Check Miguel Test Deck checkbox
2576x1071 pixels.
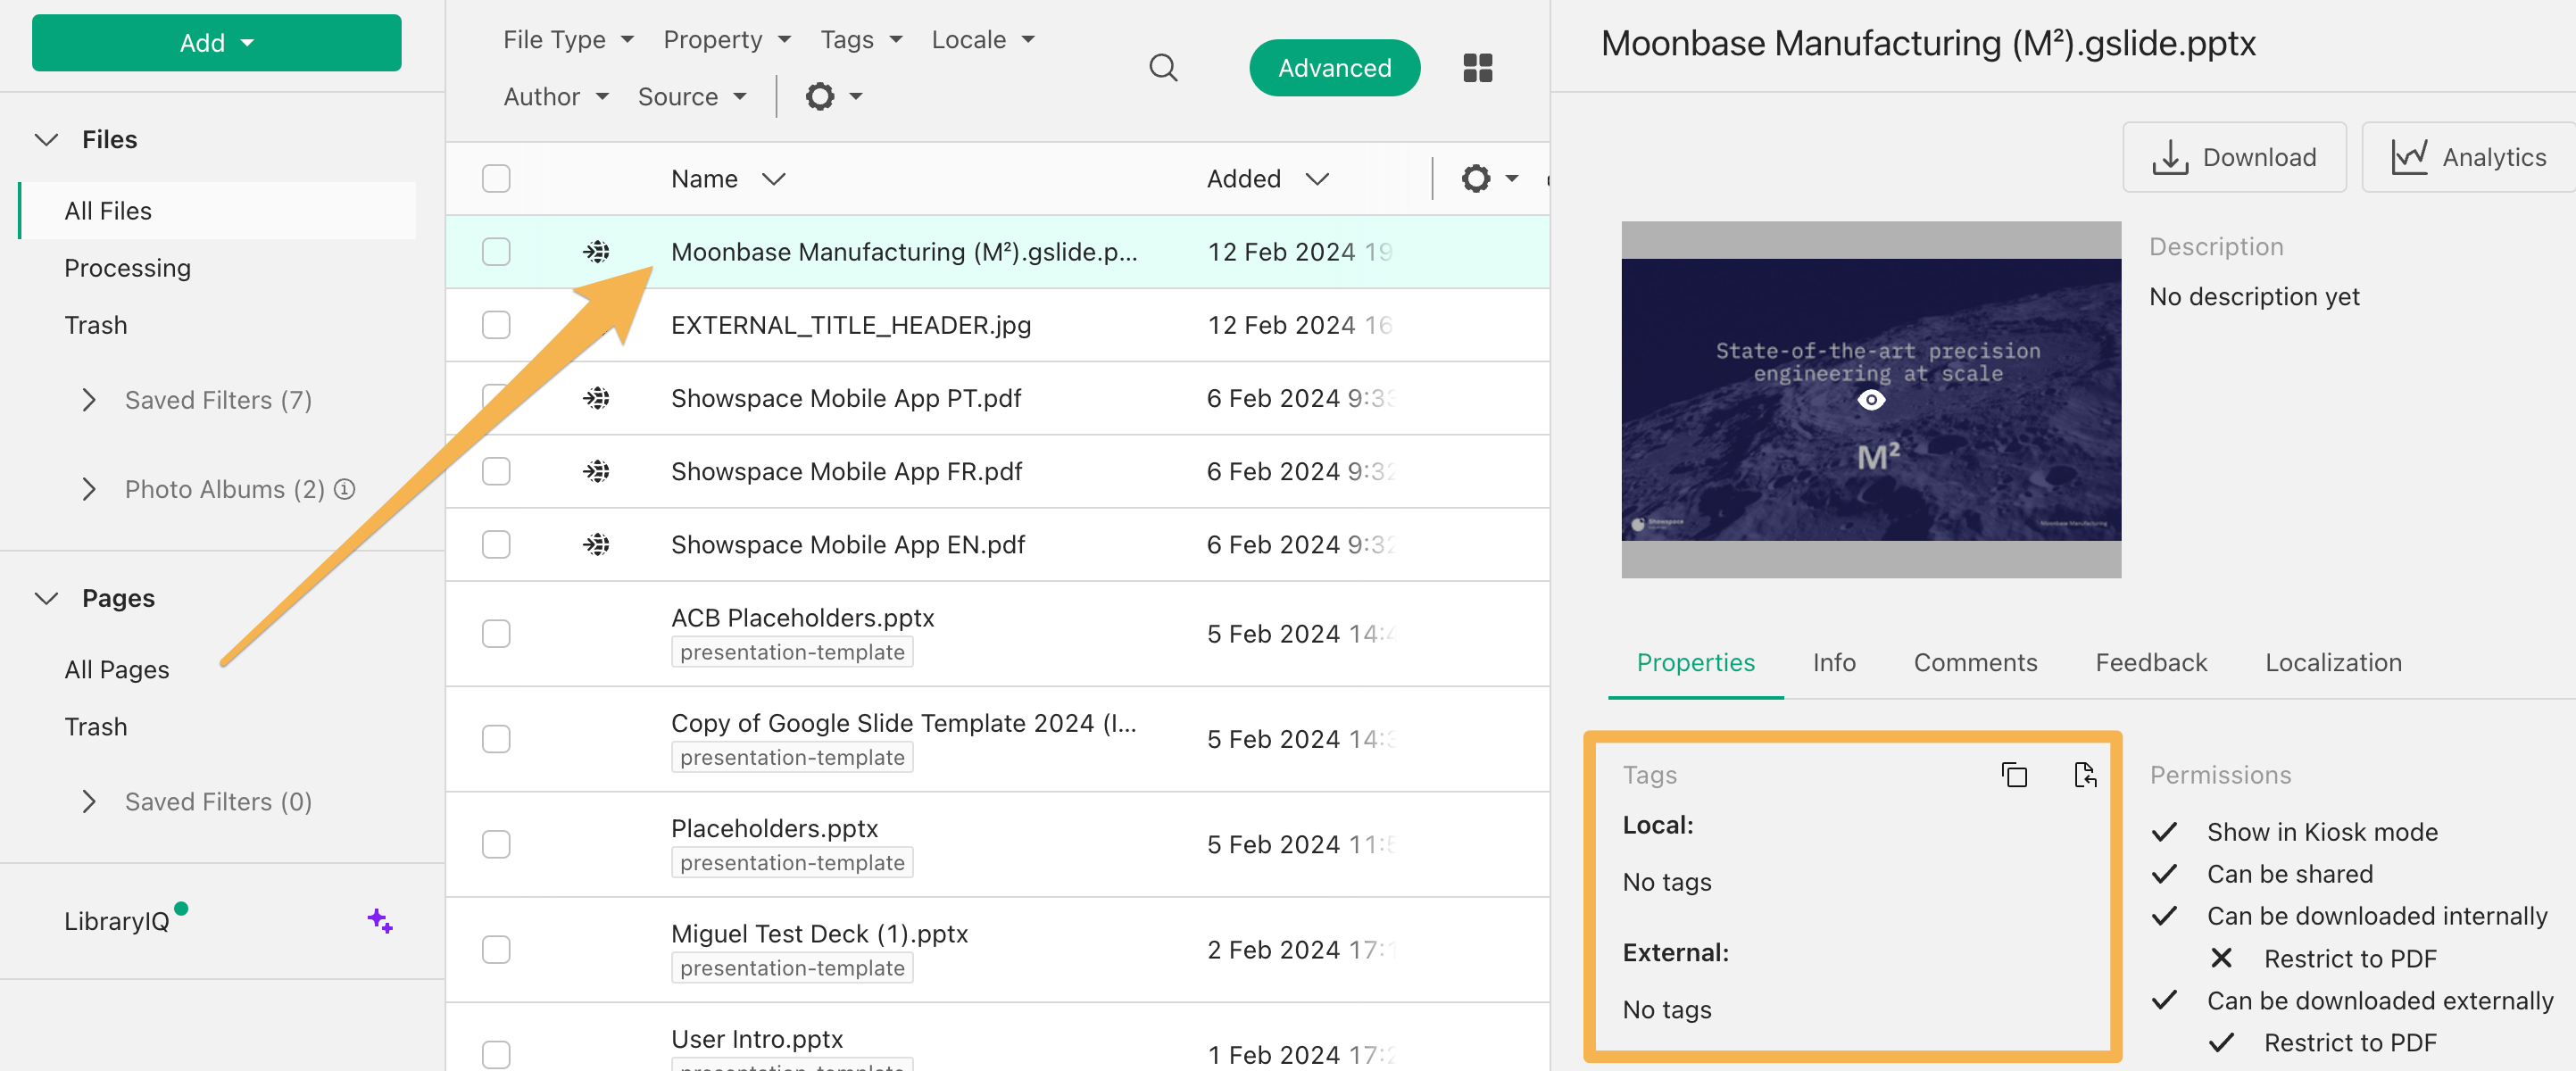496,949
